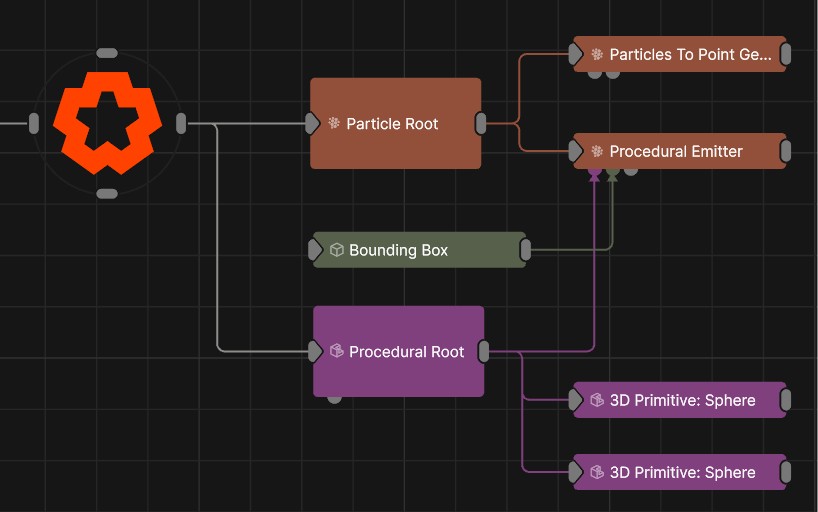Click the orange Notch root node logo
The image size is (818, 512).
107,123
